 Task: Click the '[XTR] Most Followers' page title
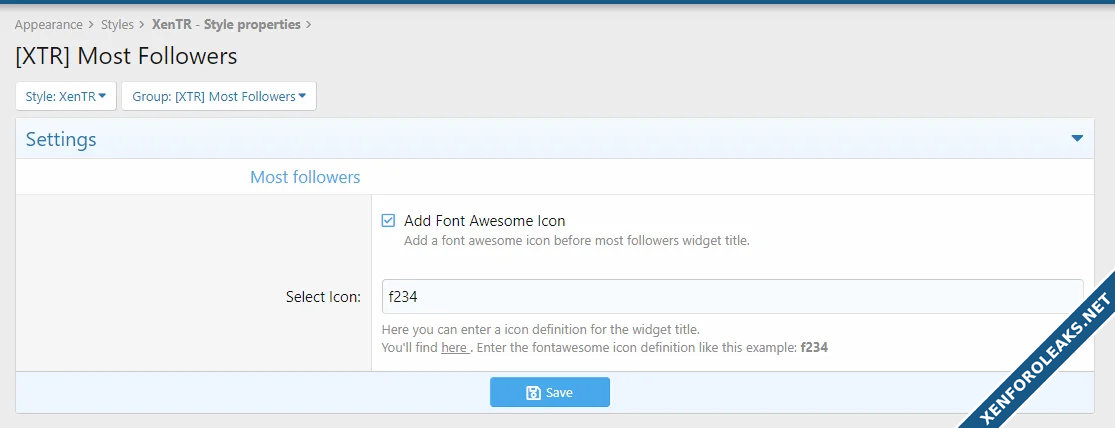126,56
